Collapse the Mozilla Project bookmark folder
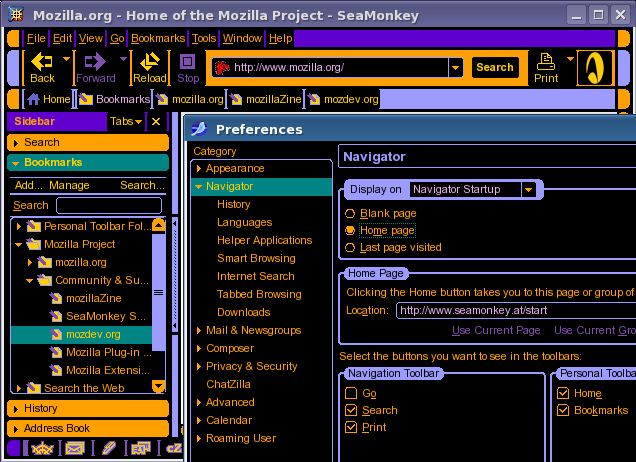 (x=18, y=245)
